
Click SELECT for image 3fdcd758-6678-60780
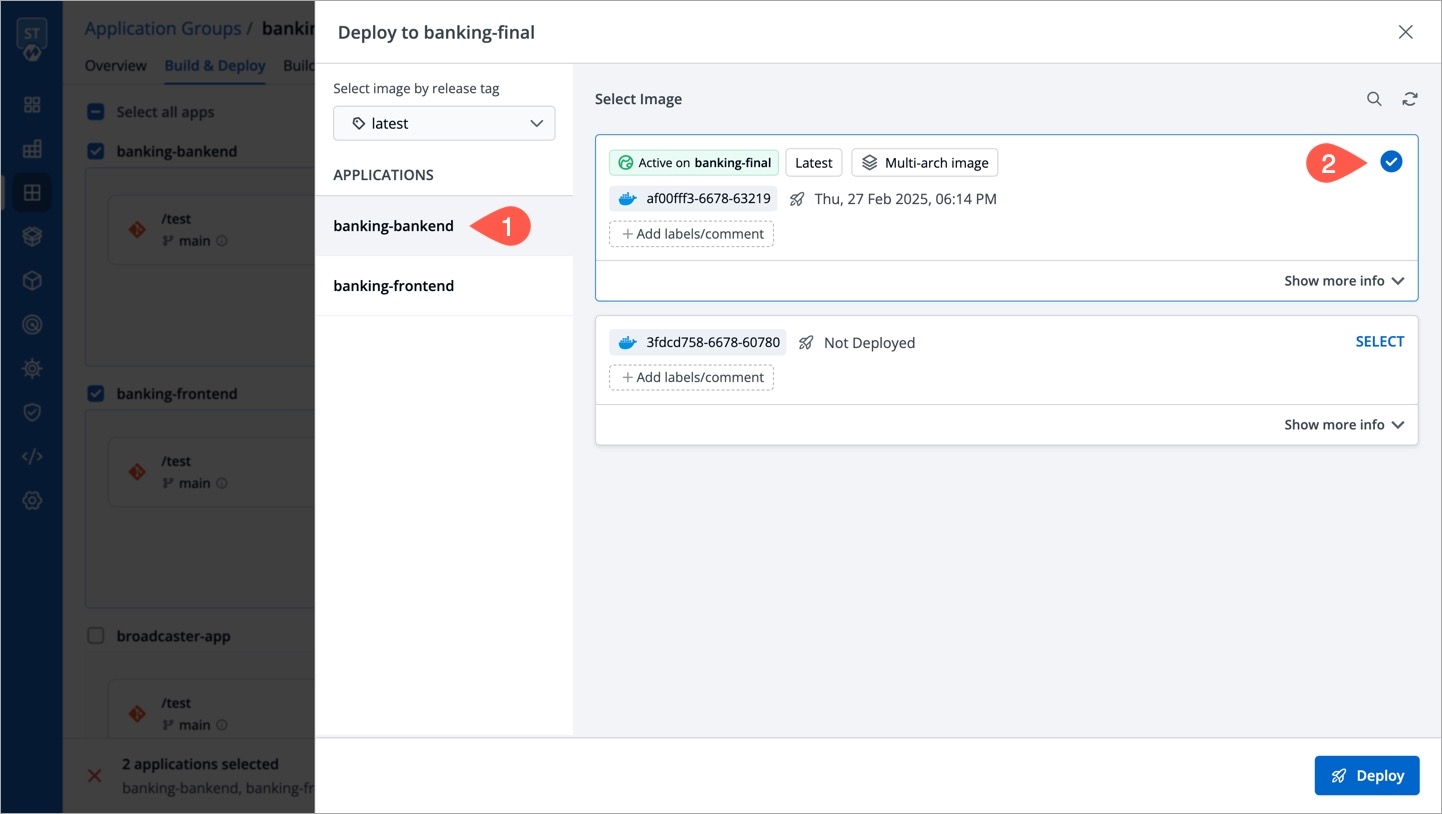pos(1379,342)
